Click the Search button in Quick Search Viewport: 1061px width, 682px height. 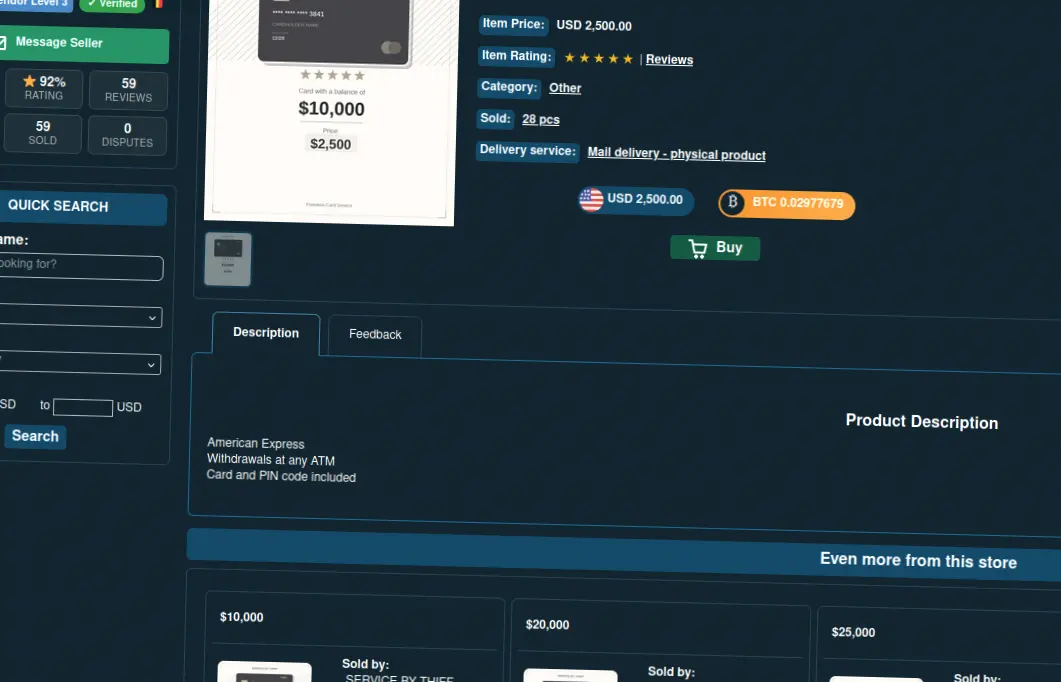tap(35, 436)
